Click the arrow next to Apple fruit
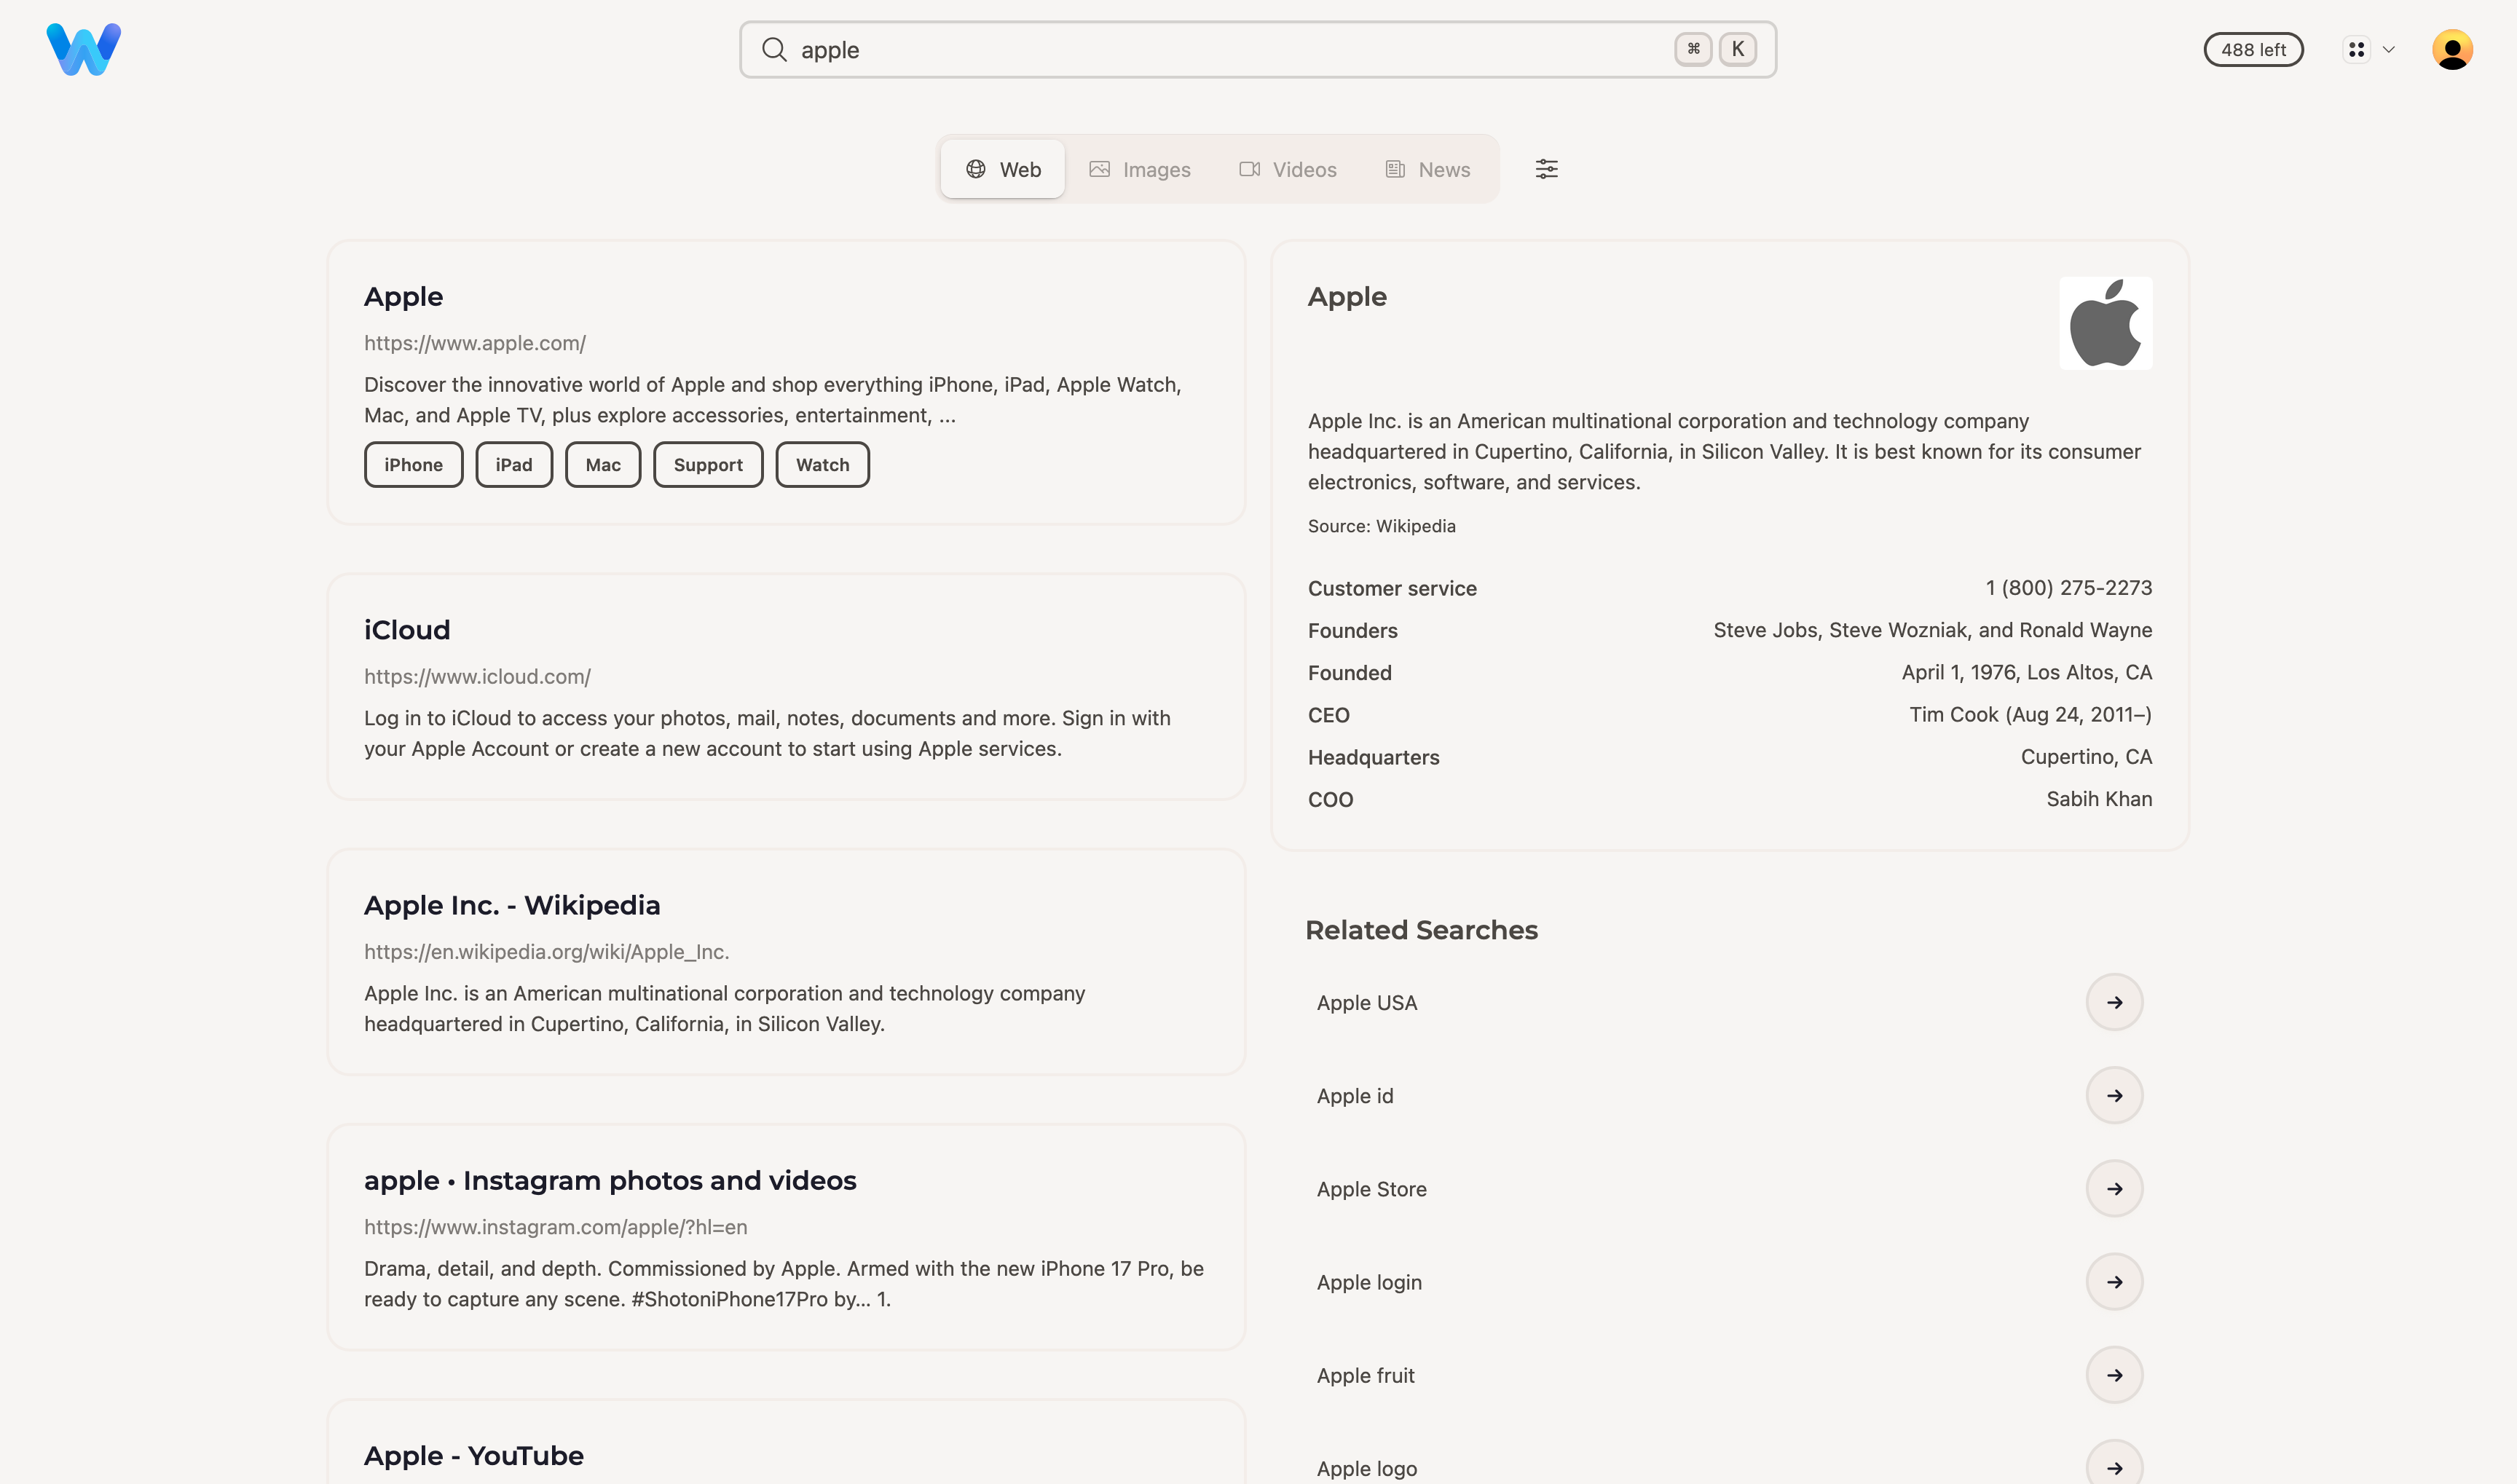The image size is (2517, 1484). 2114,1375
